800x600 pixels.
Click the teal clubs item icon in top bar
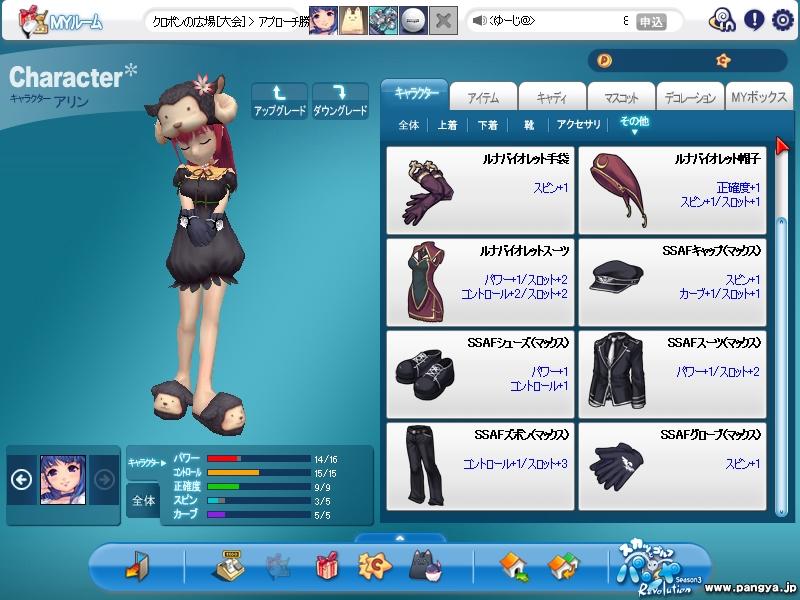tap(383, 20)
